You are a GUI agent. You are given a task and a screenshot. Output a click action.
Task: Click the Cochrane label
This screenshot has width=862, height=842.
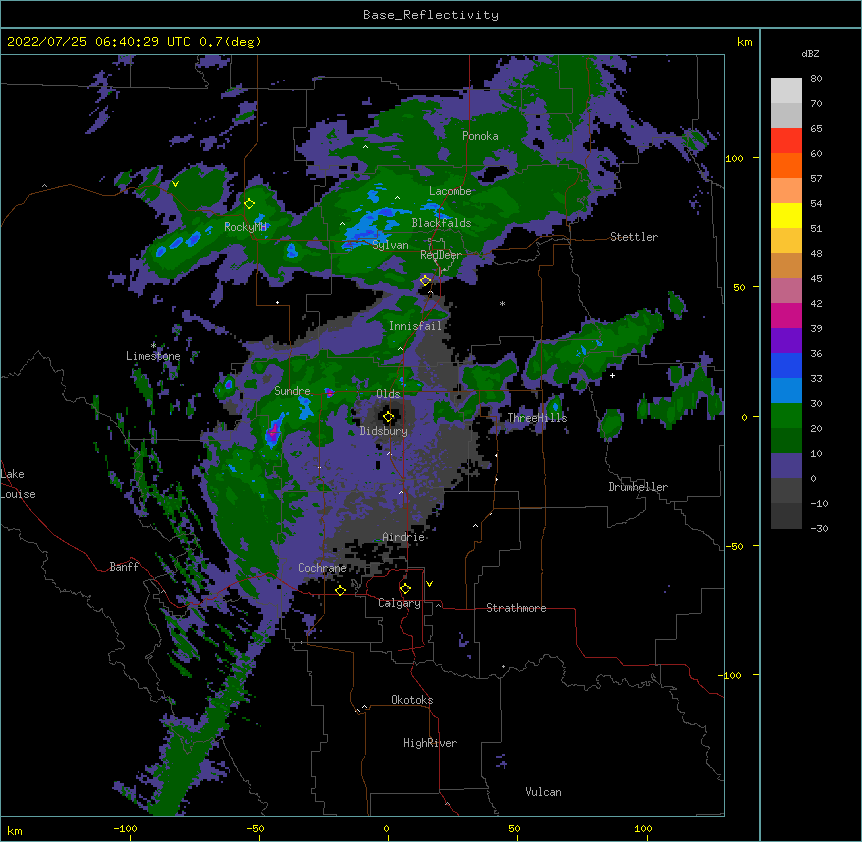coord(322,568)
